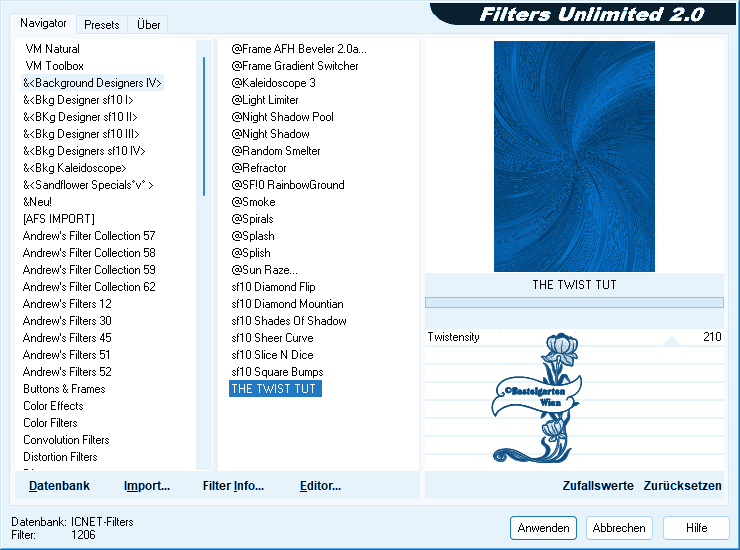Choose sf10 Diamond Flip filter
Viewport: 740px width, 550px height.
point(273,287)
